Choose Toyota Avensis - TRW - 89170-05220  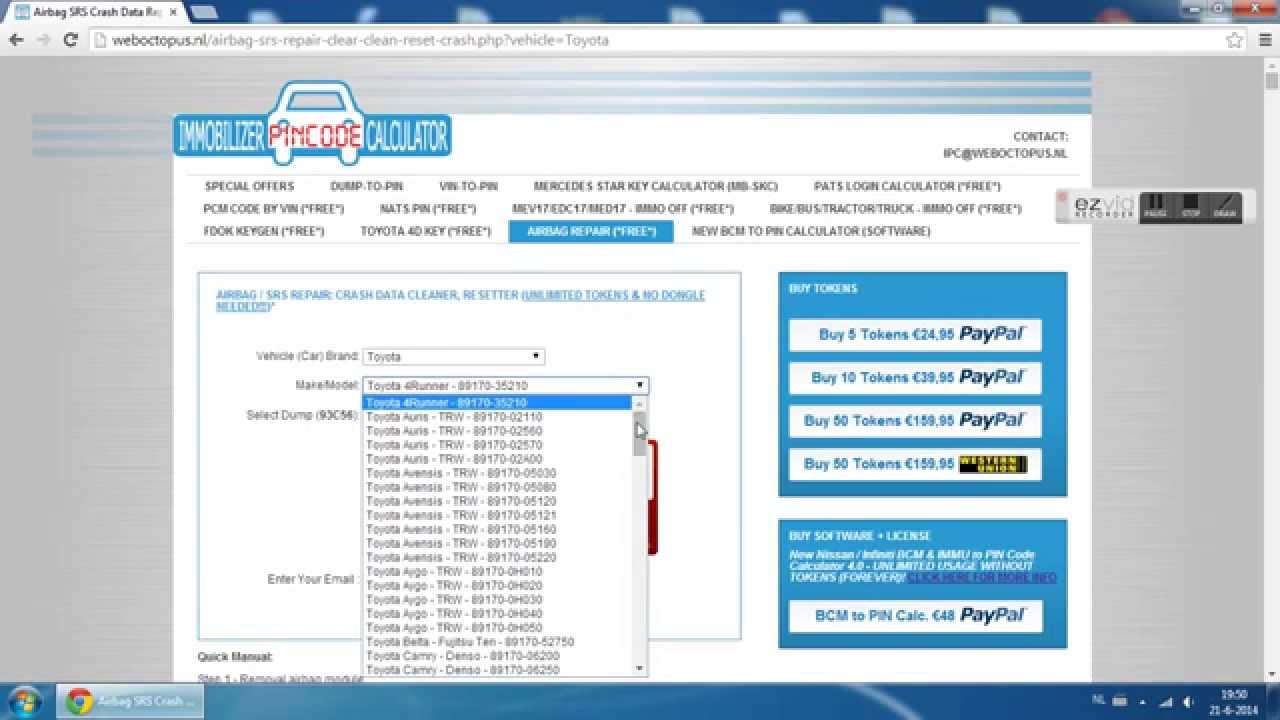[498, 557]
